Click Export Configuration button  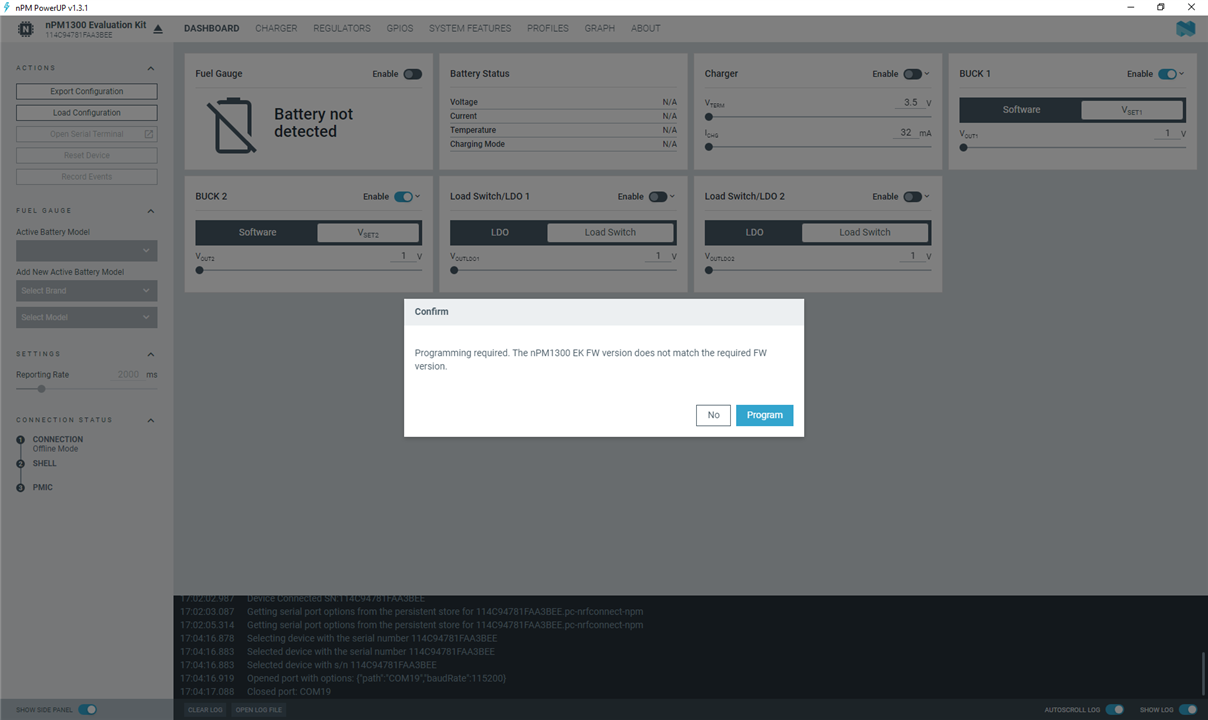(x=87, y=91)
